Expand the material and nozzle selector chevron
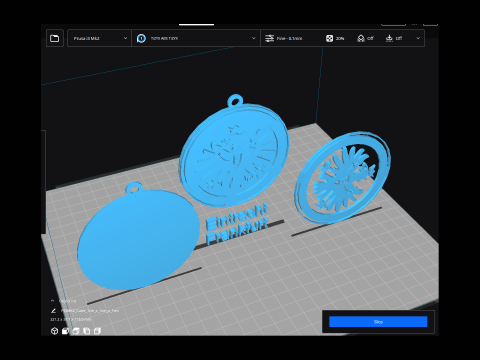This screenshot has width=480, height=360. (x=253, y=38)
